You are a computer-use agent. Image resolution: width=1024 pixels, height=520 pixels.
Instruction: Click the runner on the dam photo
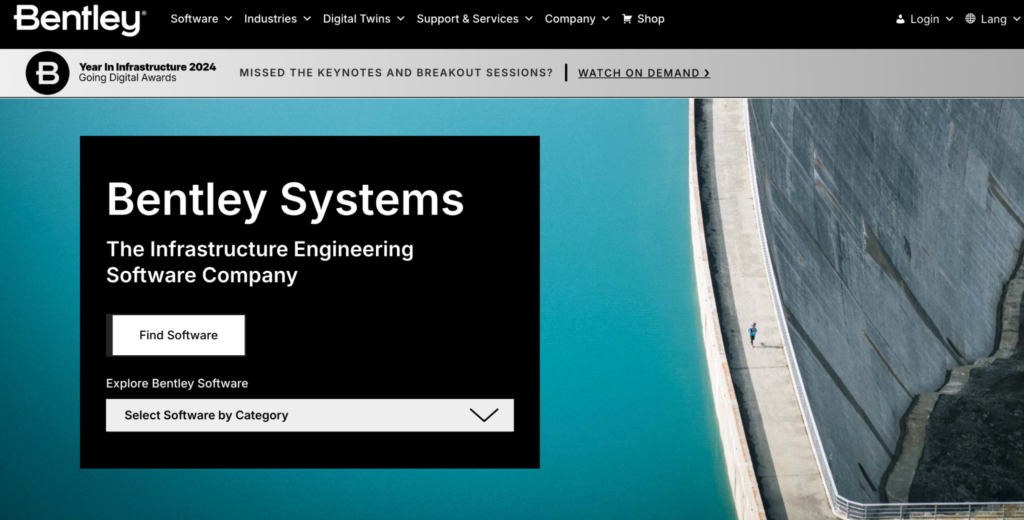tap(753, 334)
